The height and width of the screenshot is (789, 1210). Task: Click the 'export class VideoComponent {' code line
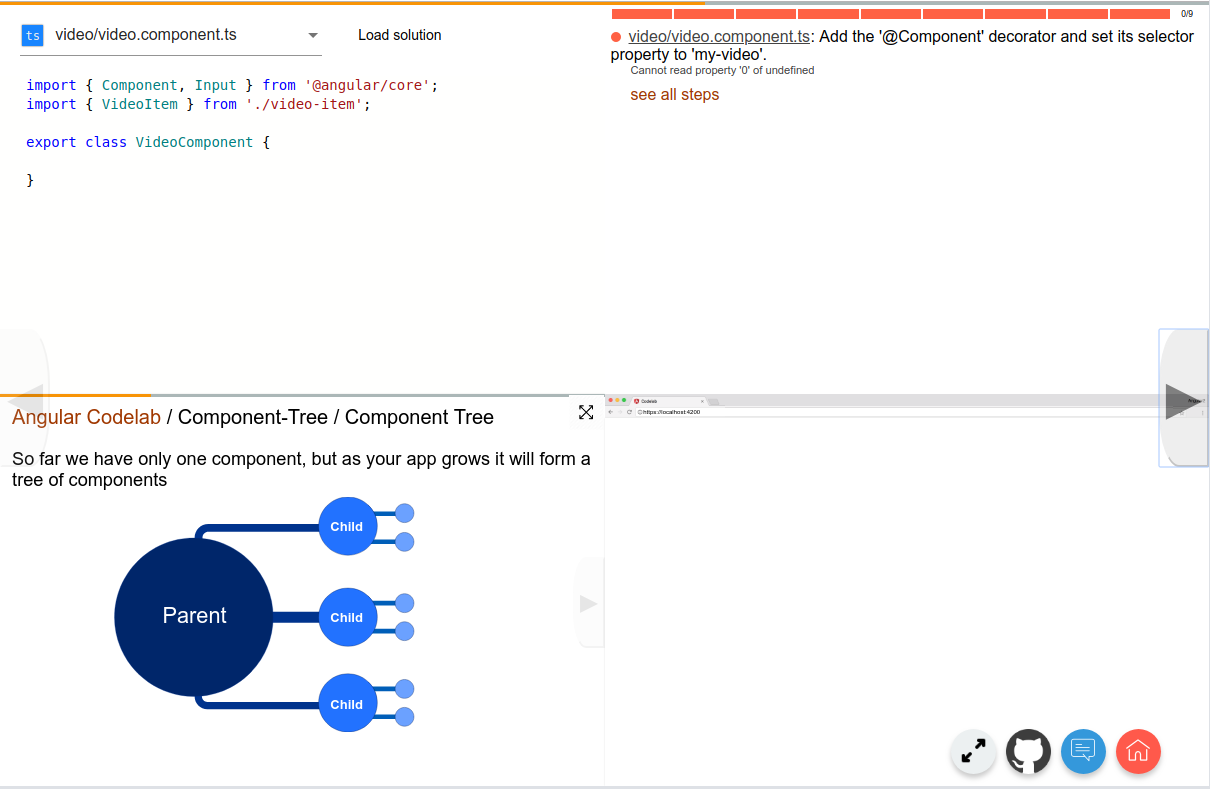[148, 142]
